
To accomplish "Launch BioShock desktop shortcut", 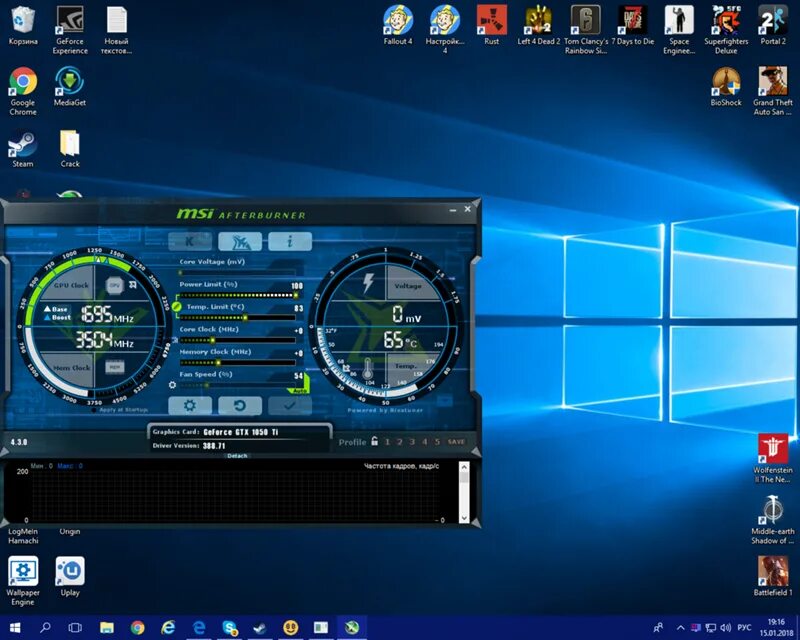I will tap(726, 87).
